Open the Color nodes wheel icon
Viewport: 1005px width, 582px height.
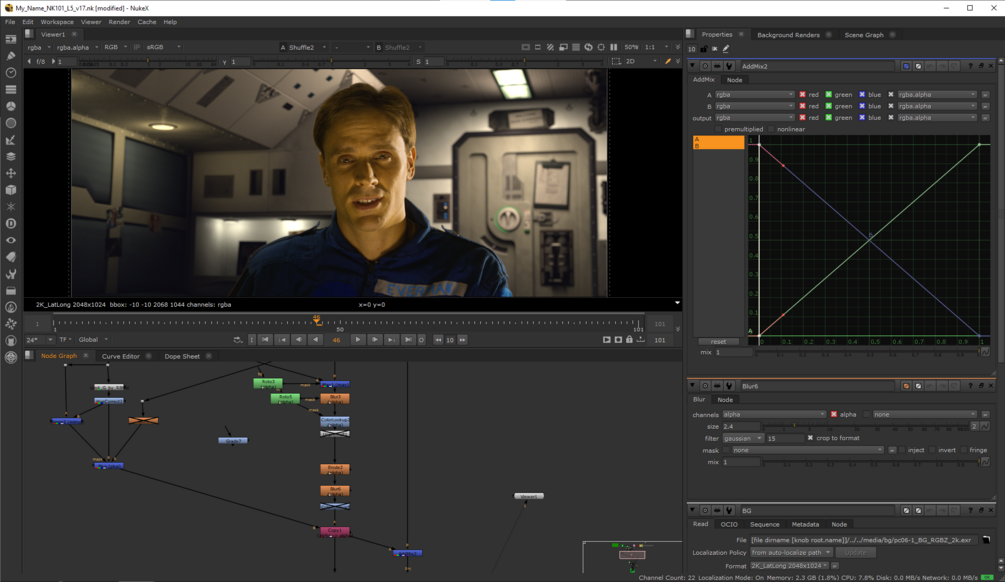point(11,106)
